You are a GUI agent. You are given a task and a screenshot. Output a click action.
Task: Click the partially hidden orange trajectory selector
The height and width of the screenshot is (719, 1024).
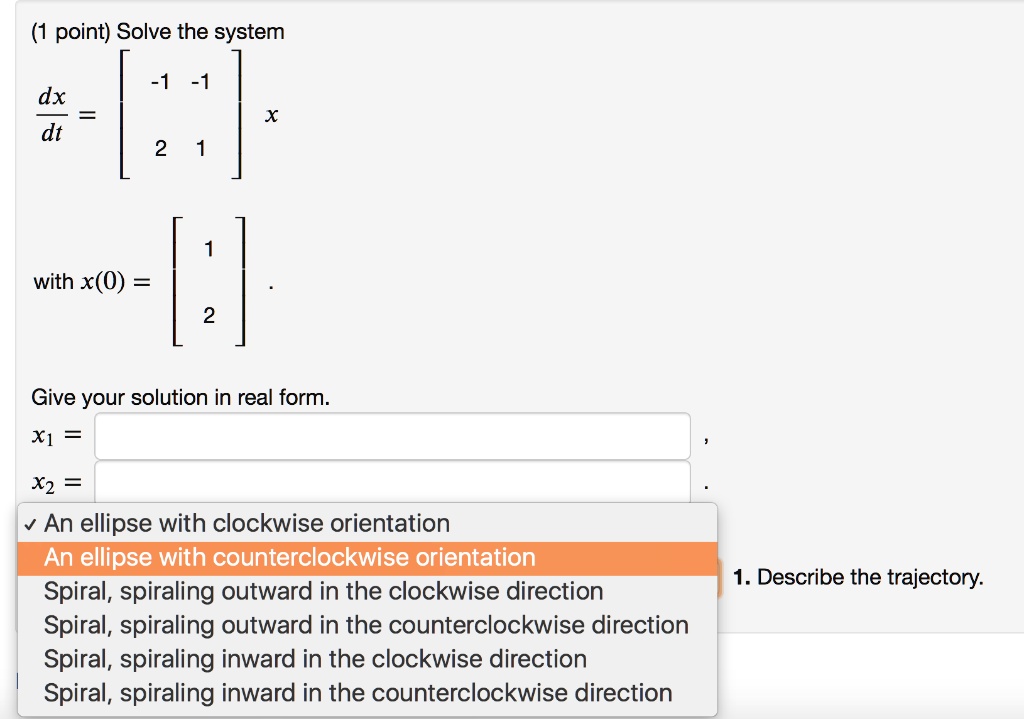click(716, 577)
